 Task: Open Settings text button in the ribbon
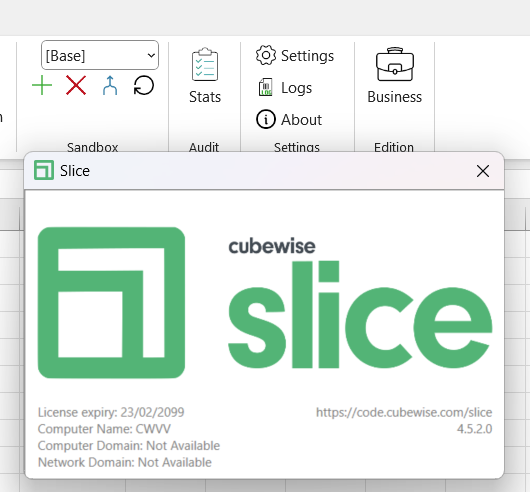(307, 56)
